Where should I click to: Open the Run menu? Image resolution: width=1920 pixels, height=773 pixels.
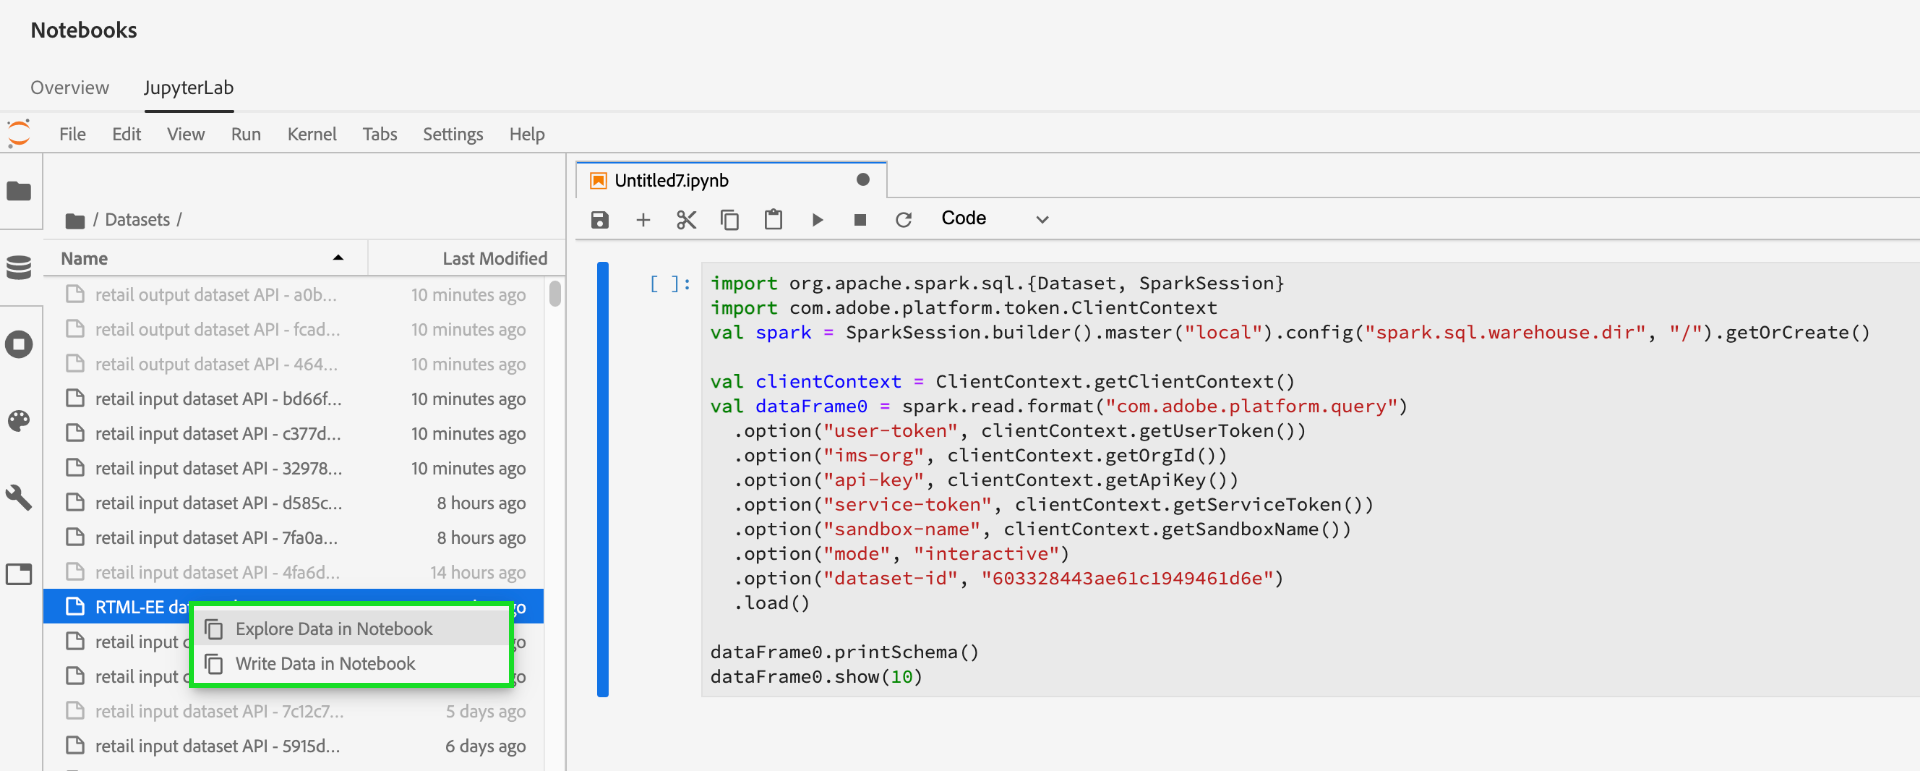pos(246,134)
